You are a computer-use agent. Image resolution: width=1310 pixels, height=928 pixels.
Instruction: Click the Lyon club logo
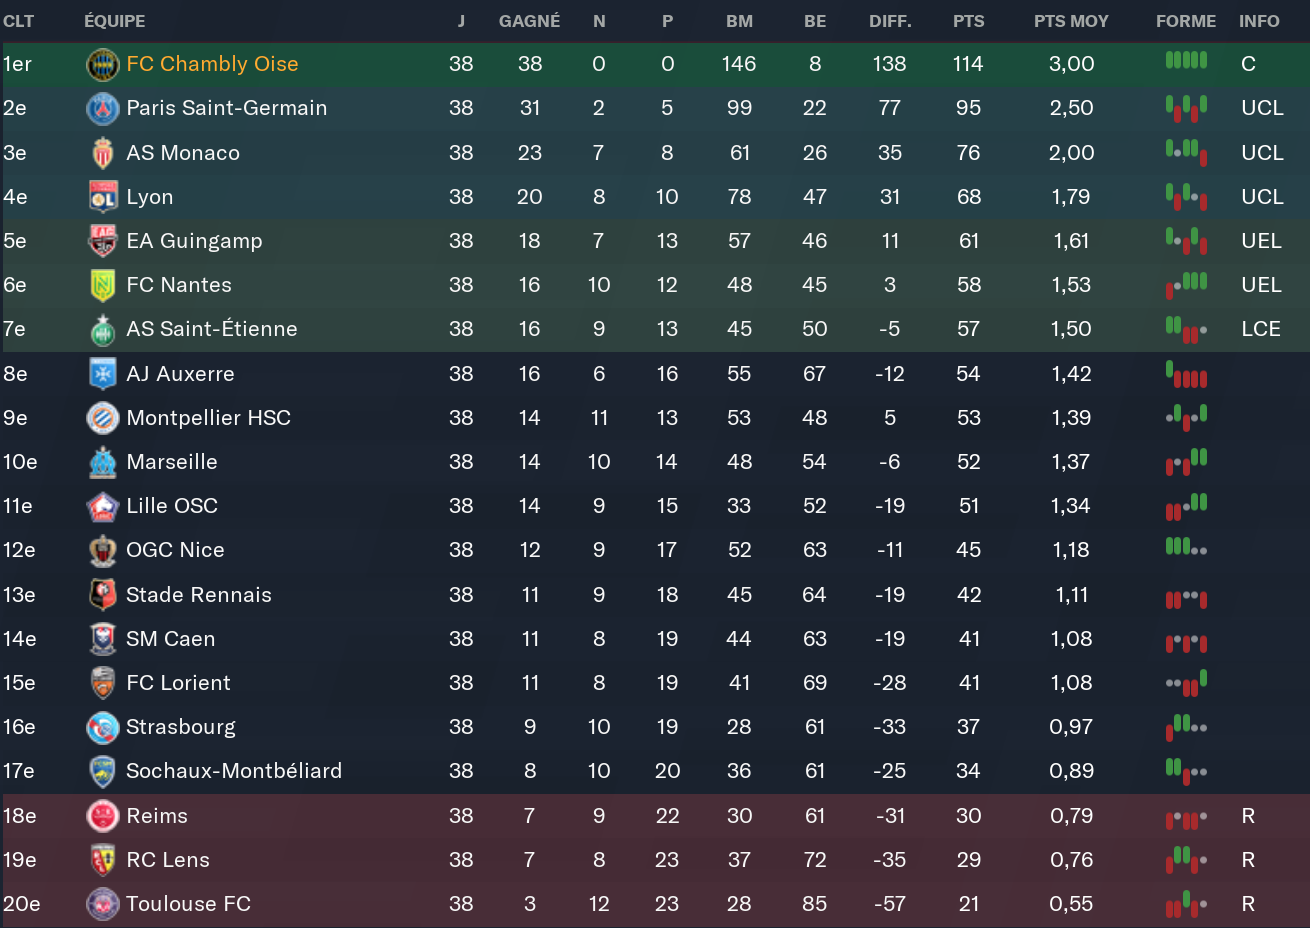click(x=103, y=197)
